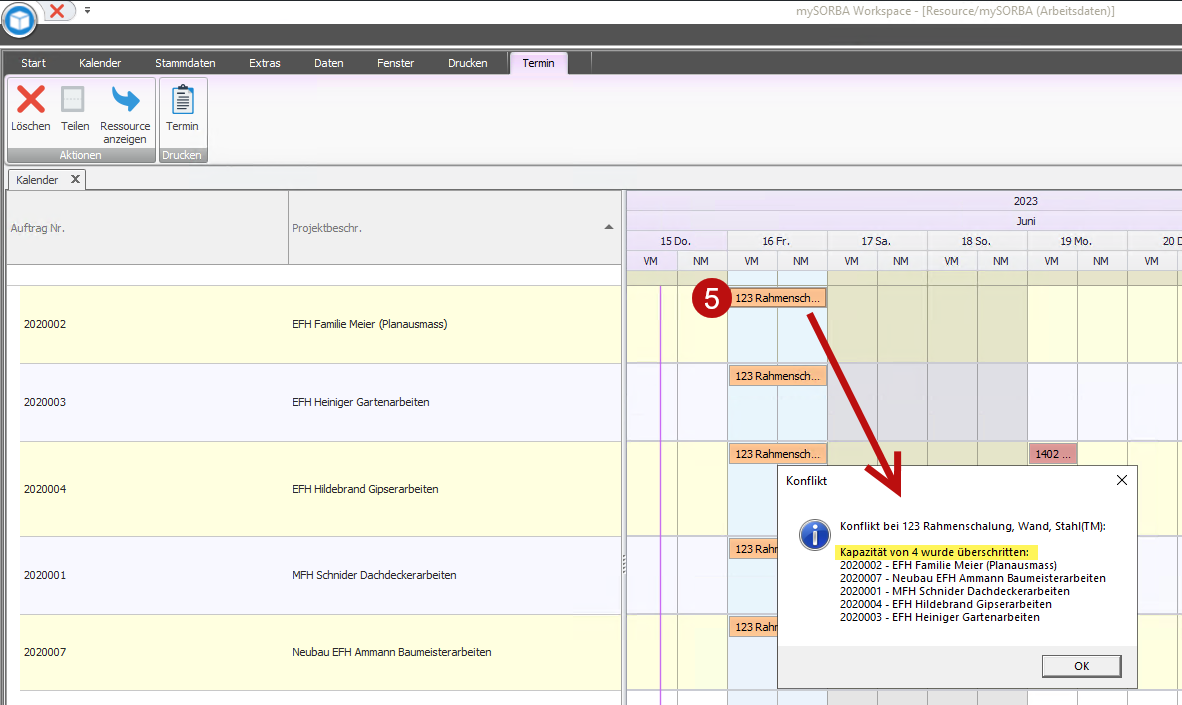Confirm the Konflikt dialog with OK
Screen dimensions: 1182x705
point(1082,666)
